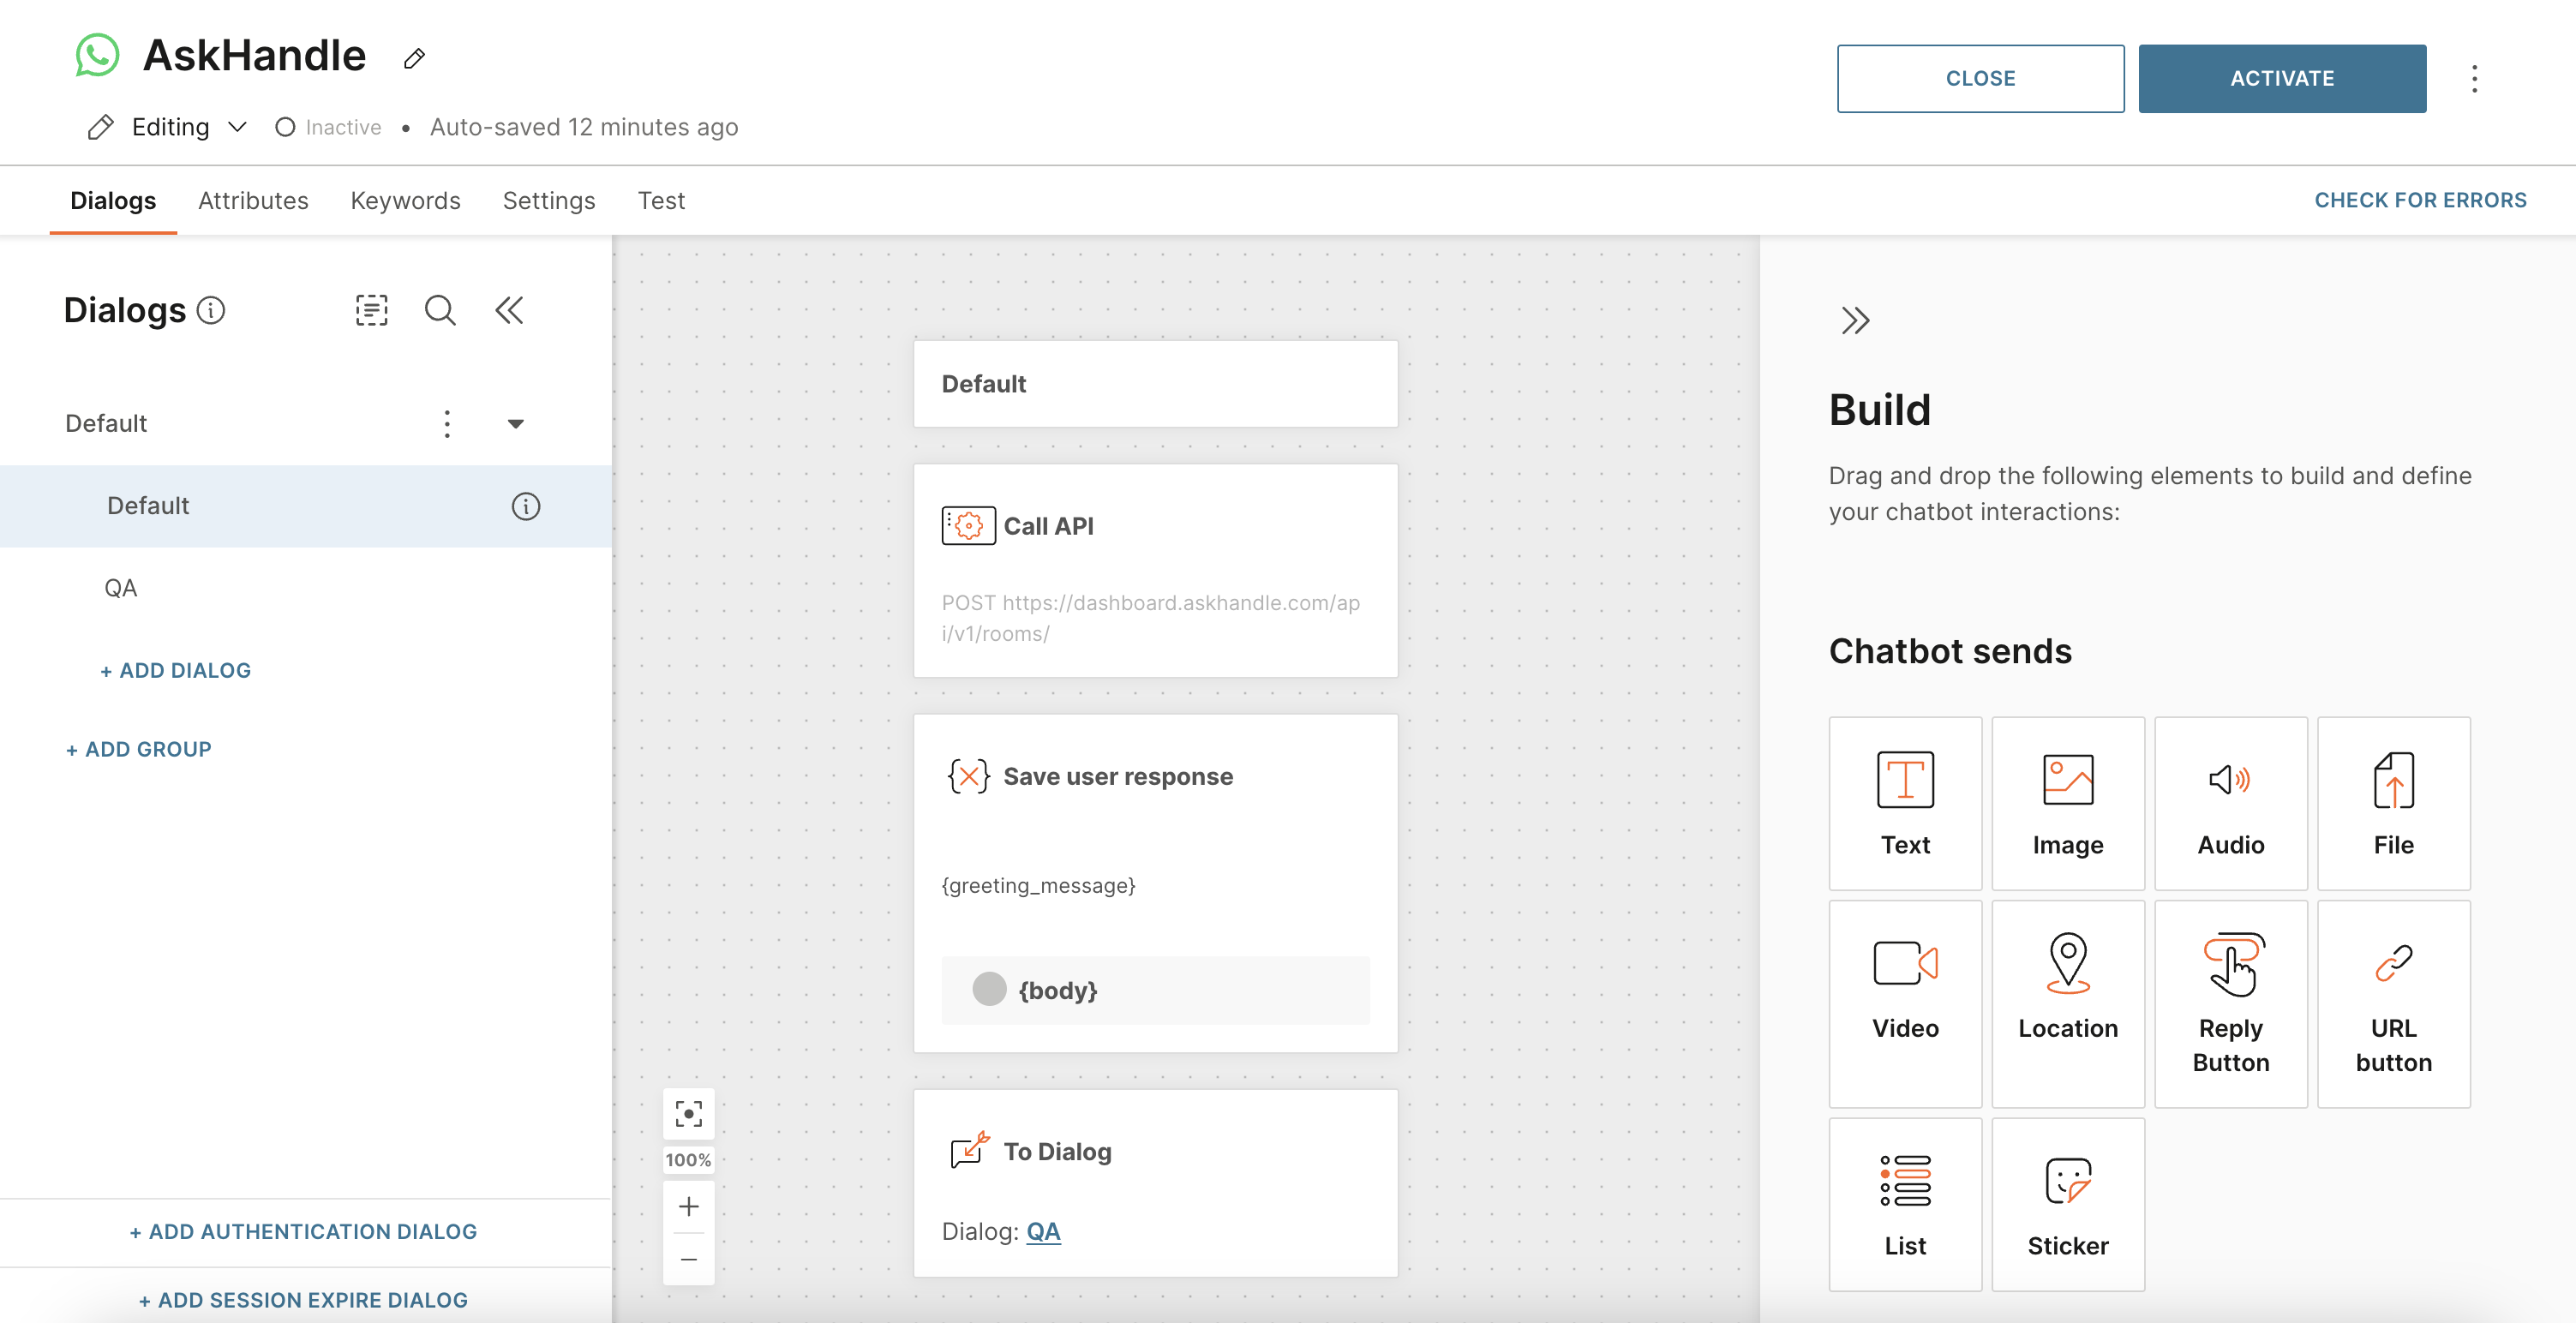Collapse the Dialogs side panel
This screenshot has width=2576, height=1323.
coord(509,310)
